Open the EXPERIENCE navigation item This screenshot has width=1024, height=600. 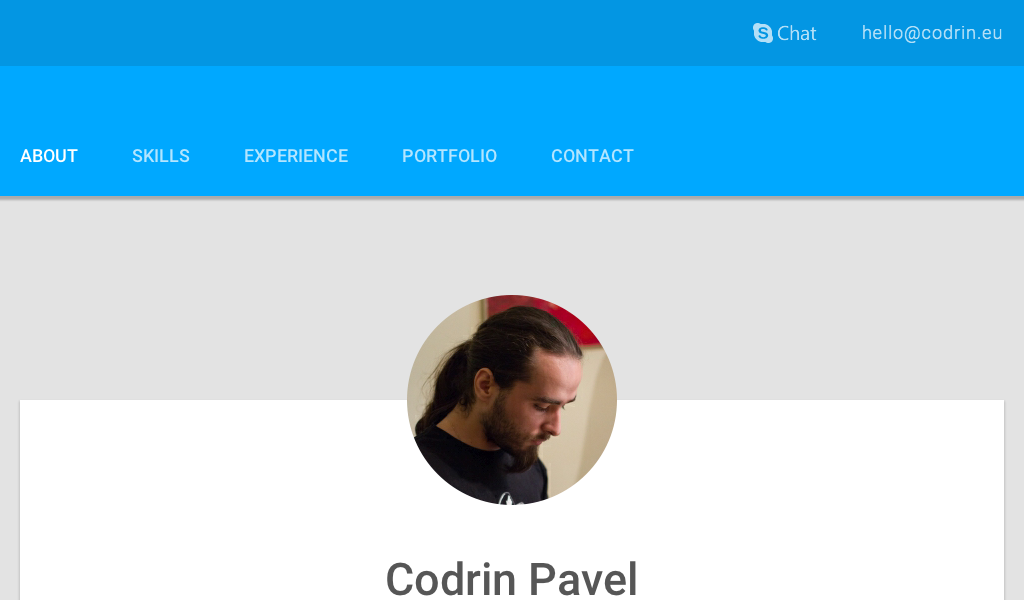tap(296, 156)
